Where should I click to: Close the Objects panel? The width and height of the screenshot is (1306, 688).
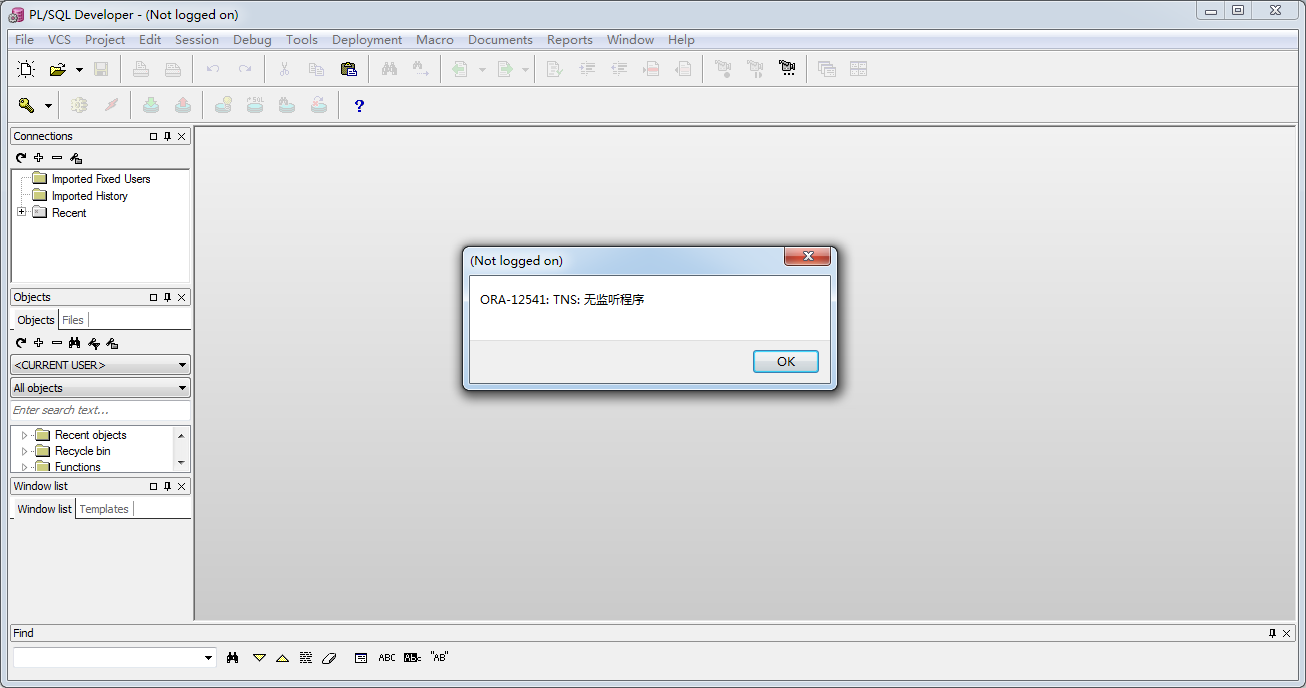(x=181, y=297)
